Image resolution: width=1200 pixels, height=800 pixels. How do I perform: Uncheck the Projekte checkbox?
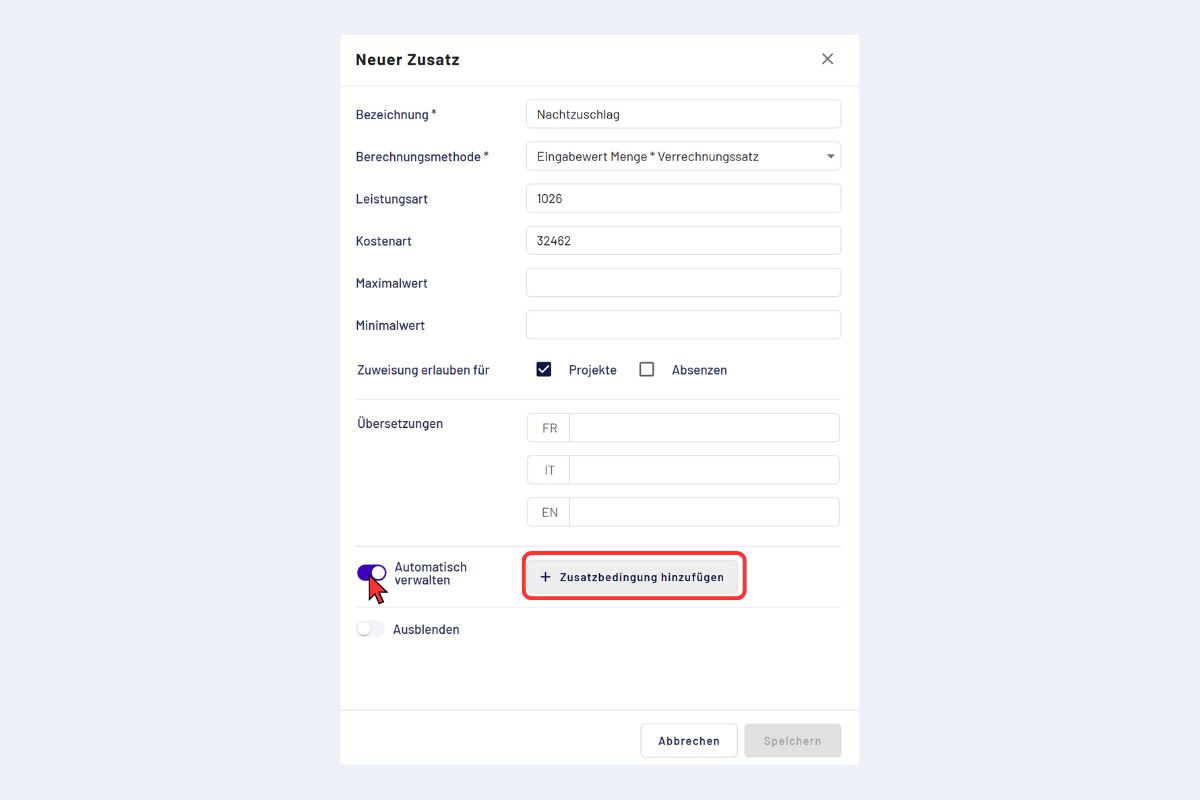tap(544, 369)
